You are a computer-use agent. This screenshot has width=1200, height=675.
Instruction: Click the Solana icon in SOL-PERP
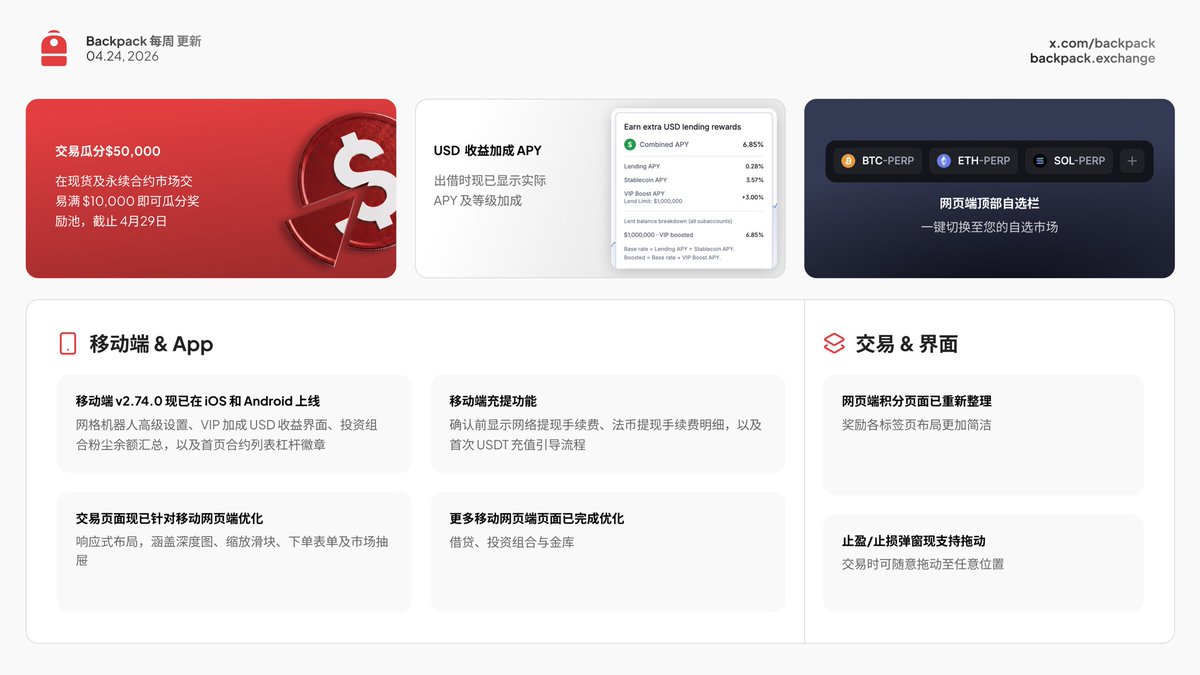tap(1040, 160)
